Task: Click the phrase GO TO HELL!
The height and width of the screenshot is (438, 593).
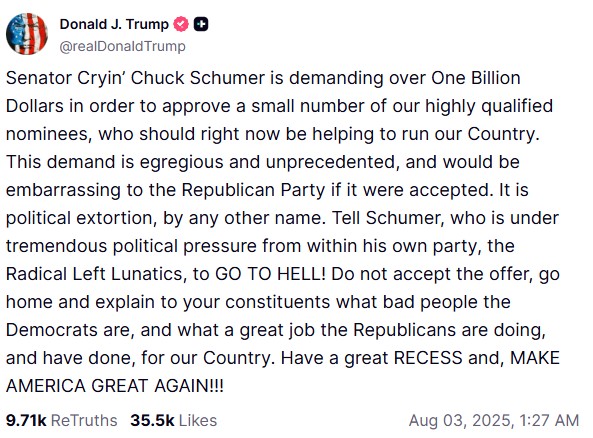Action: pos(270,274)
